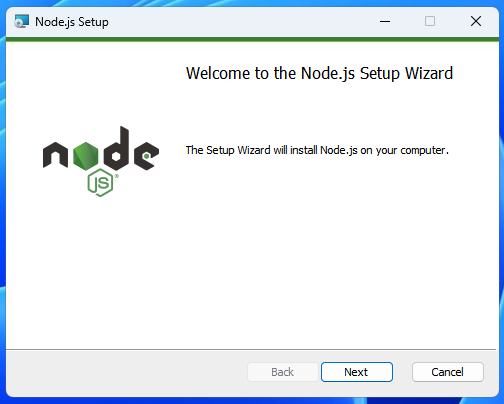Click the Node.js Setup title text
This screenshot has width=504, height=404.
coord(72,22)
